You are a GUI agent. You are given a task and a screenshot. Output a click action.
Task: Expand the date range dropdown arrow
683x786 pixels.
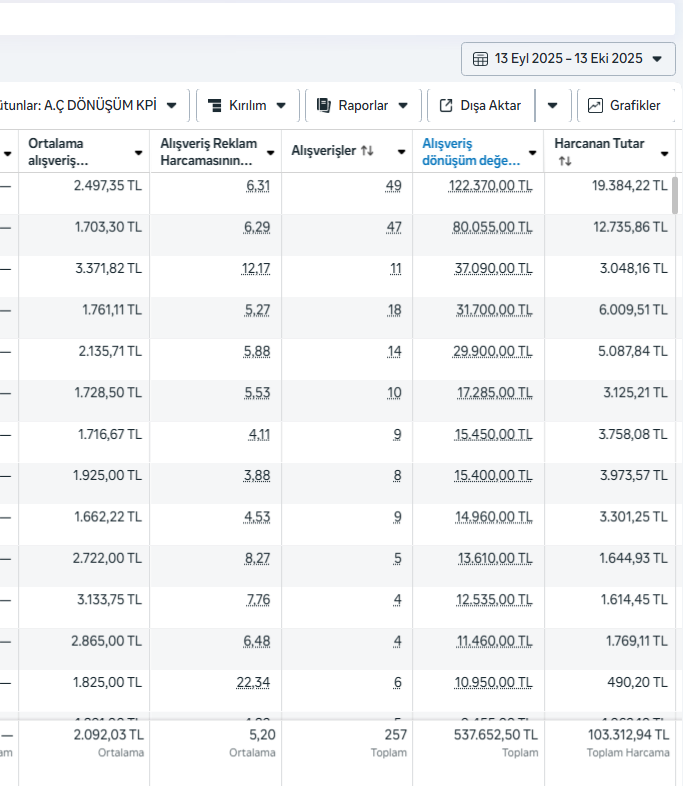click(x=657, y=59)
